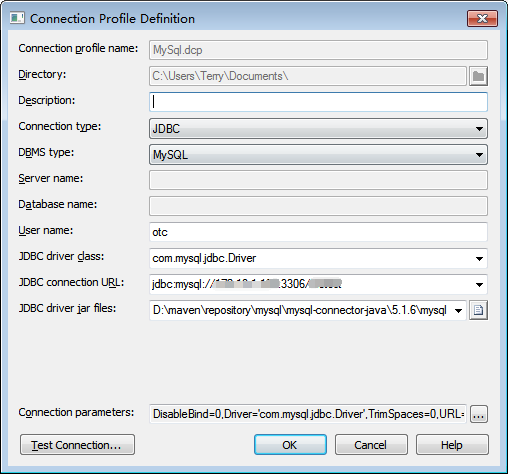Open connection parameters ellipsis button
The width and height of the screenshot is (508, 474).
[x=479, y=414]
